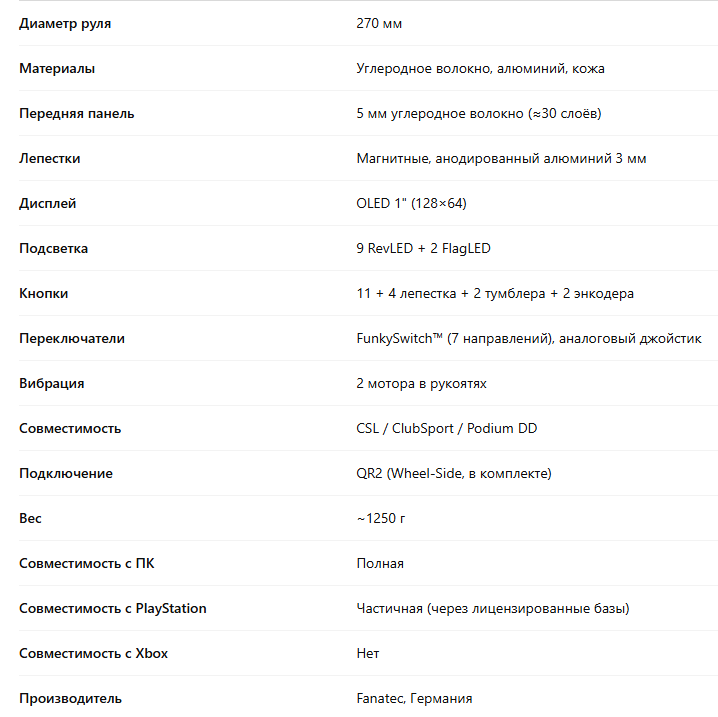718x717 pixels.
Task: Click the "Совместимость с ПК" label
Action: 87,563
